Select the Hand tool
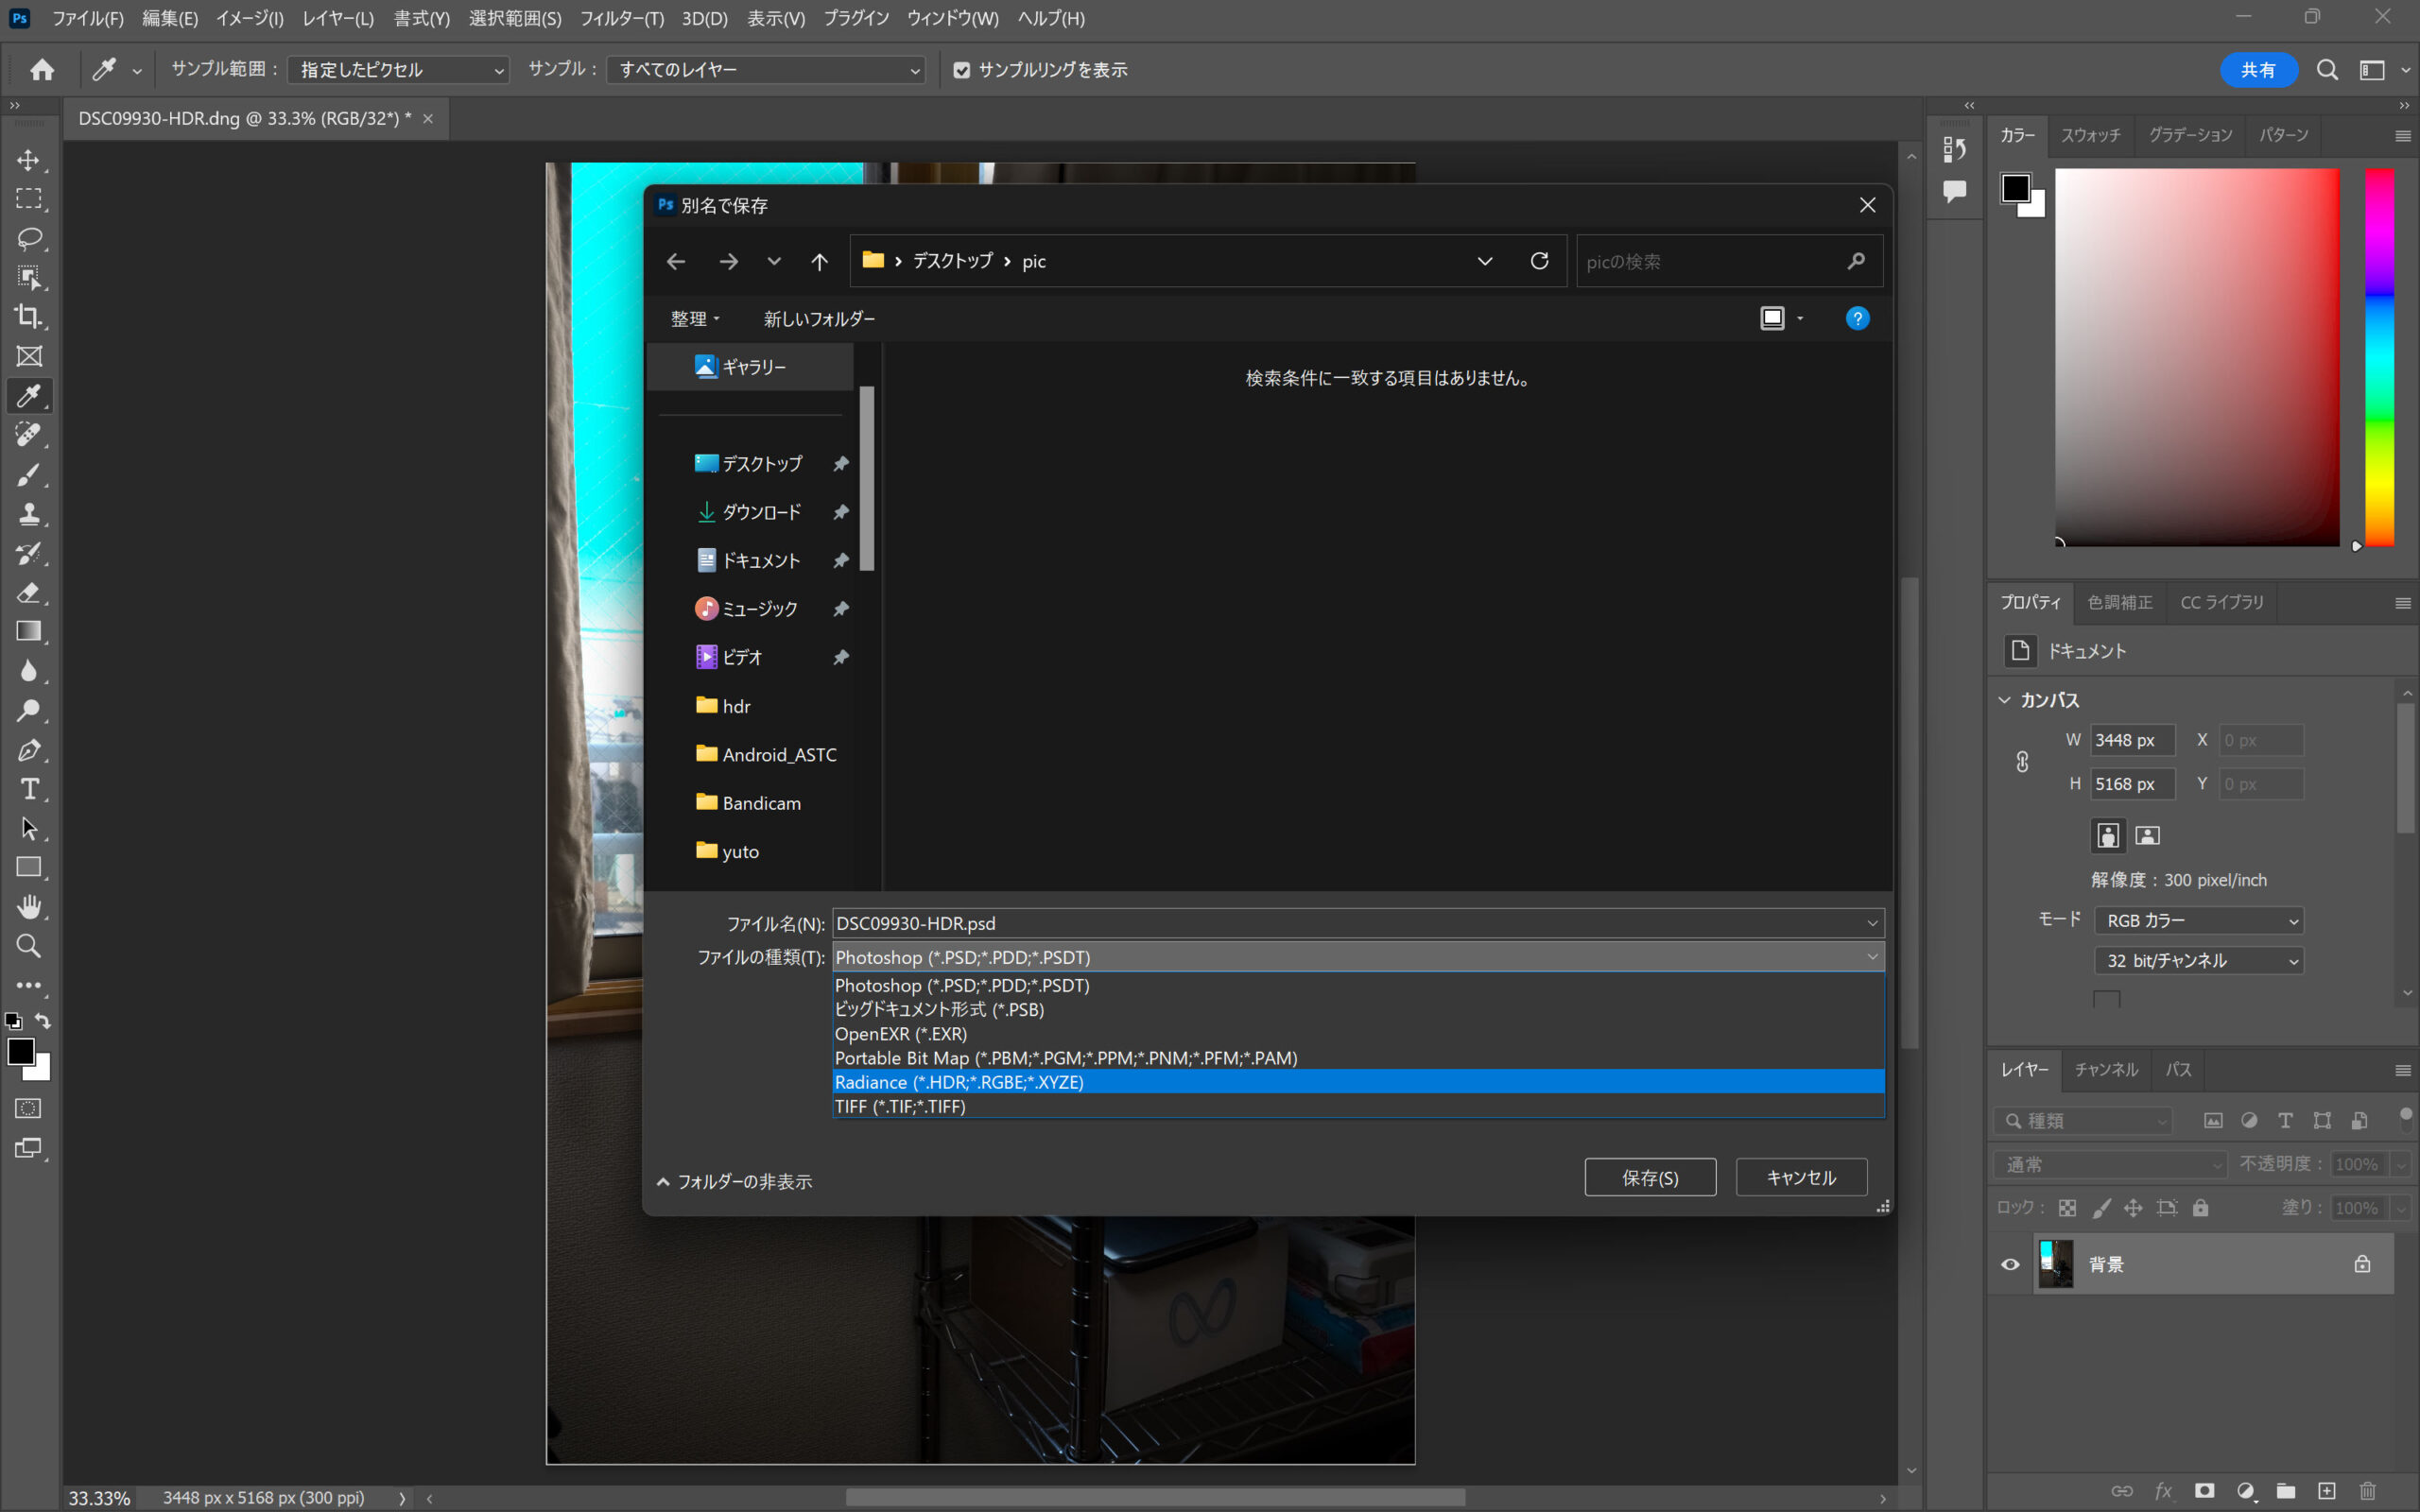The width and height of the screenshot is (2420, 1512). coord(28,907)
